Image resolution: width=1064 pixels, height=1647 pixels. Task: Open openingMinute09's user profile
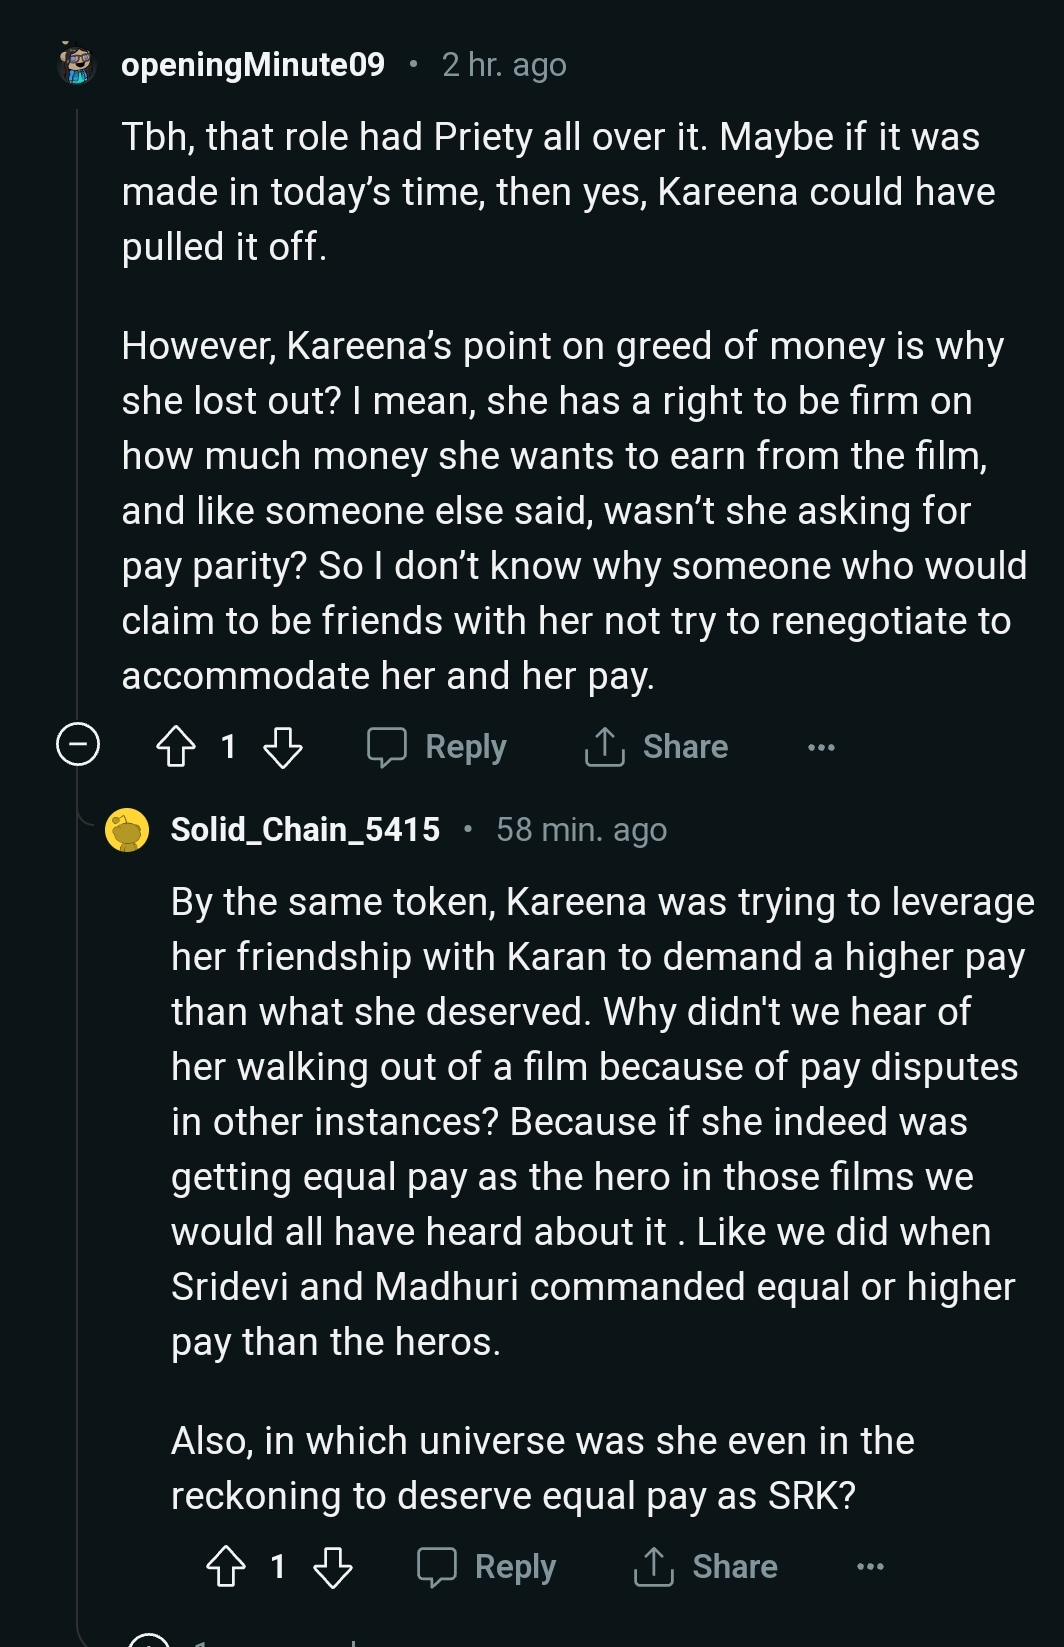pos(252,65)
